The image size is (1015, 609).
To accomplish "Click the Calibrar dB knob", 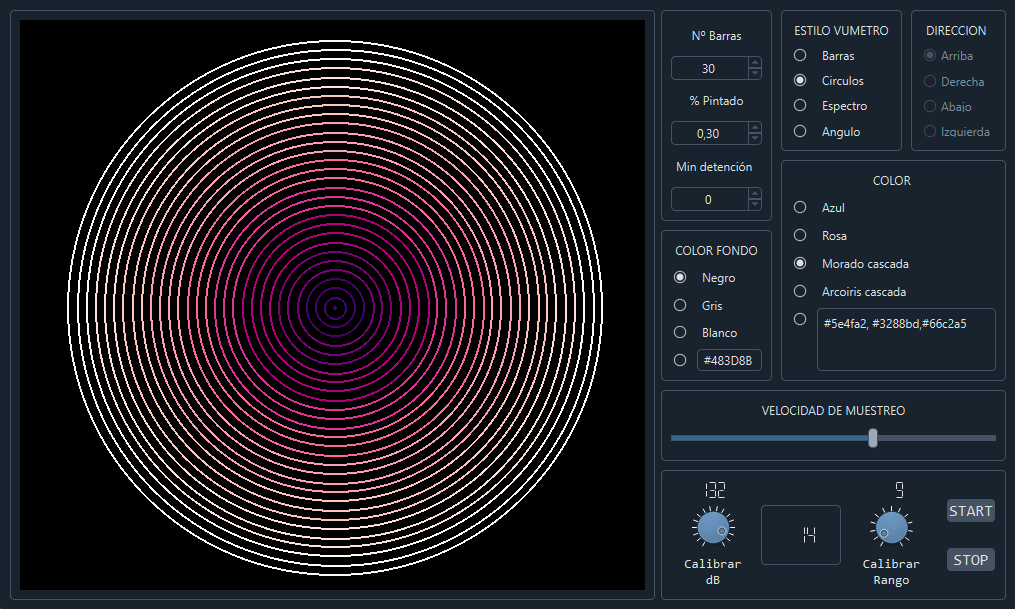I will [712, 528].
